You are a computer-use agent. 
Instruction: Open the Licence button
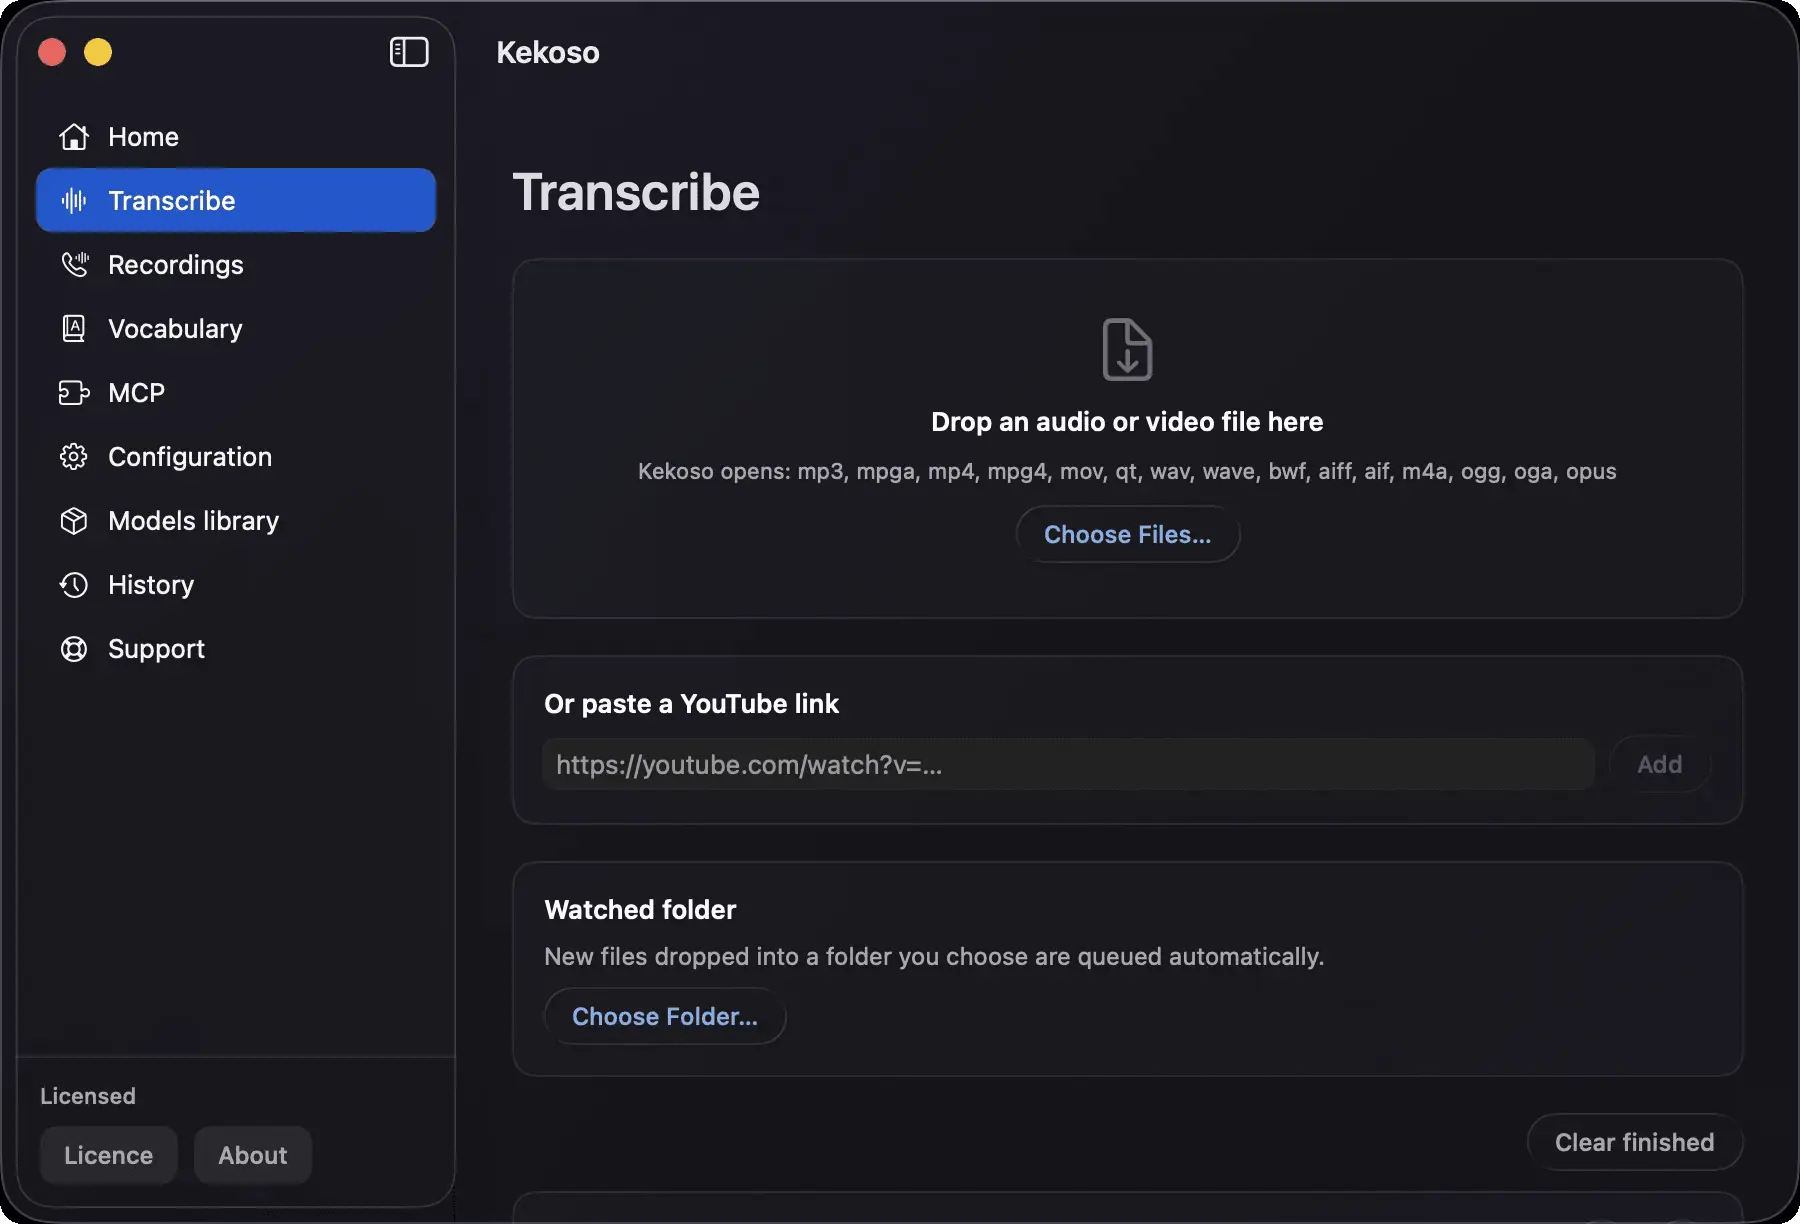[109, 1155]
